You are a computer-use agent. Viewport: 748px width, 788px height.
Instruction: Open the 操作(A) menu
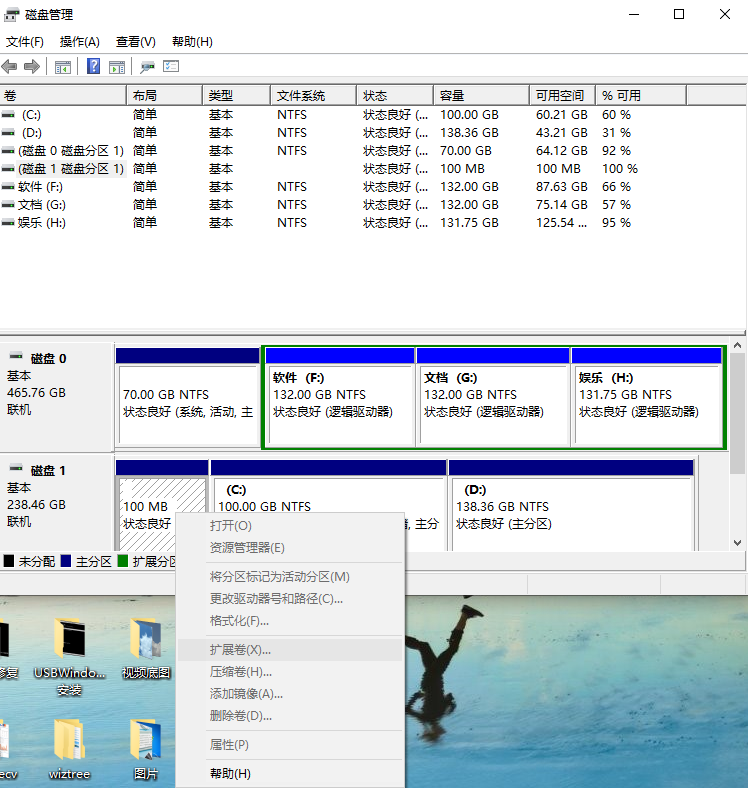[80, 42]
